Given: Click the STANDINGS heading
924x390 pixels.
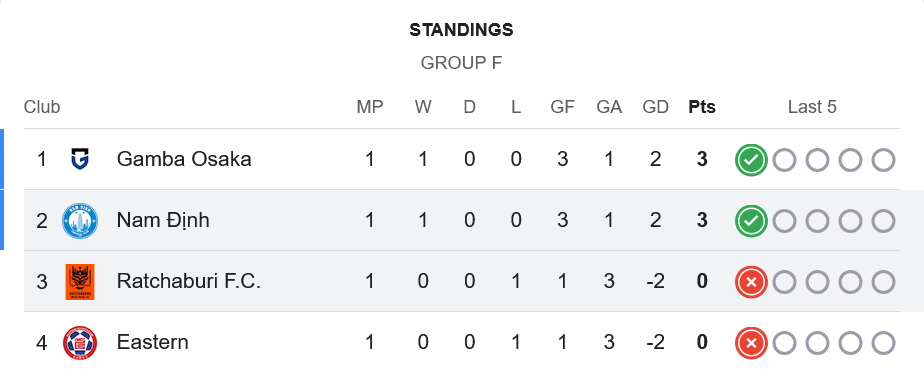Looking at the screenshot, I should click(x=461, y=30).
